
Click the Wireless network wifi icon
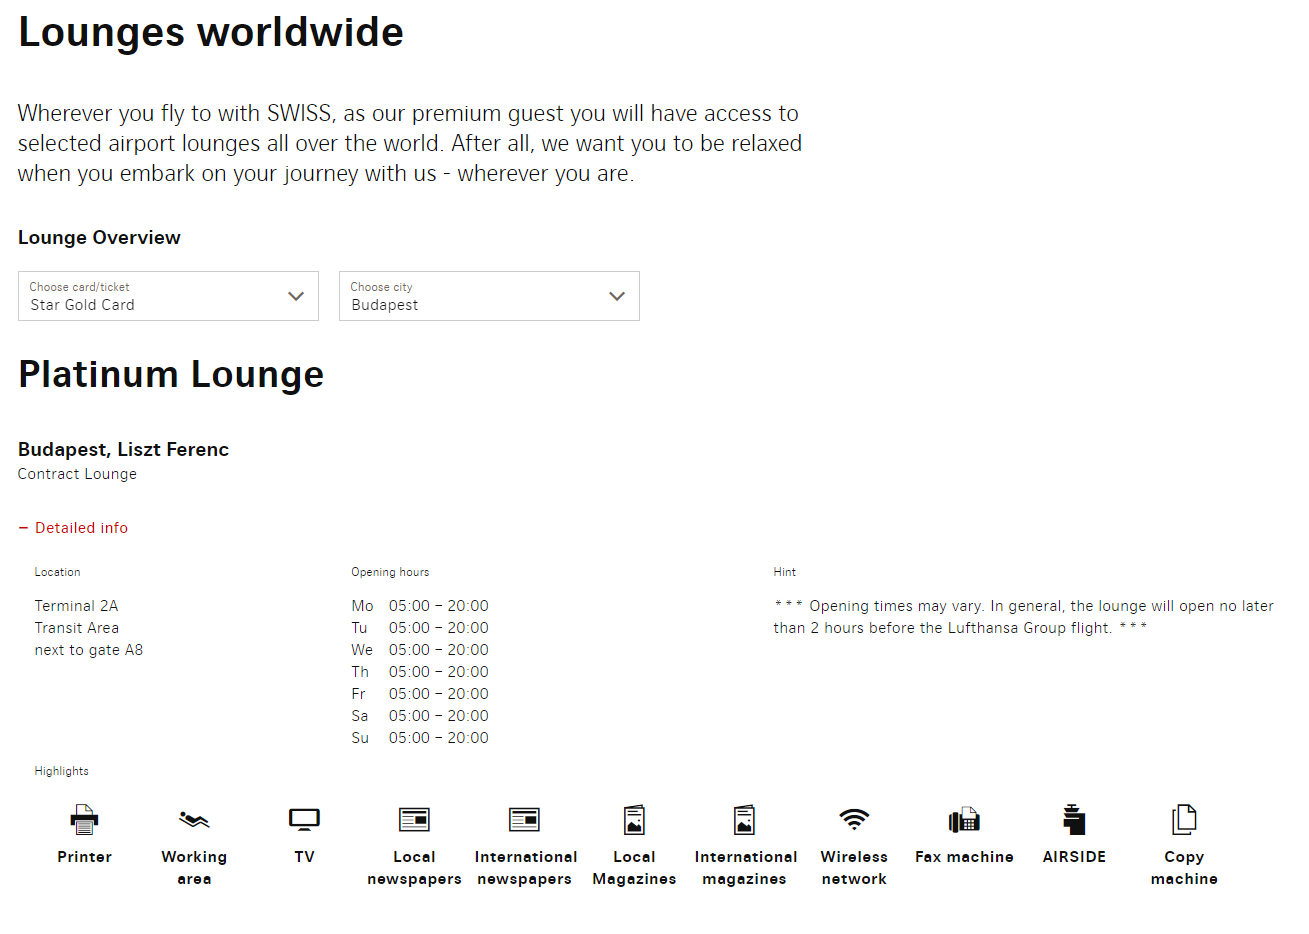tap(854, 820)
